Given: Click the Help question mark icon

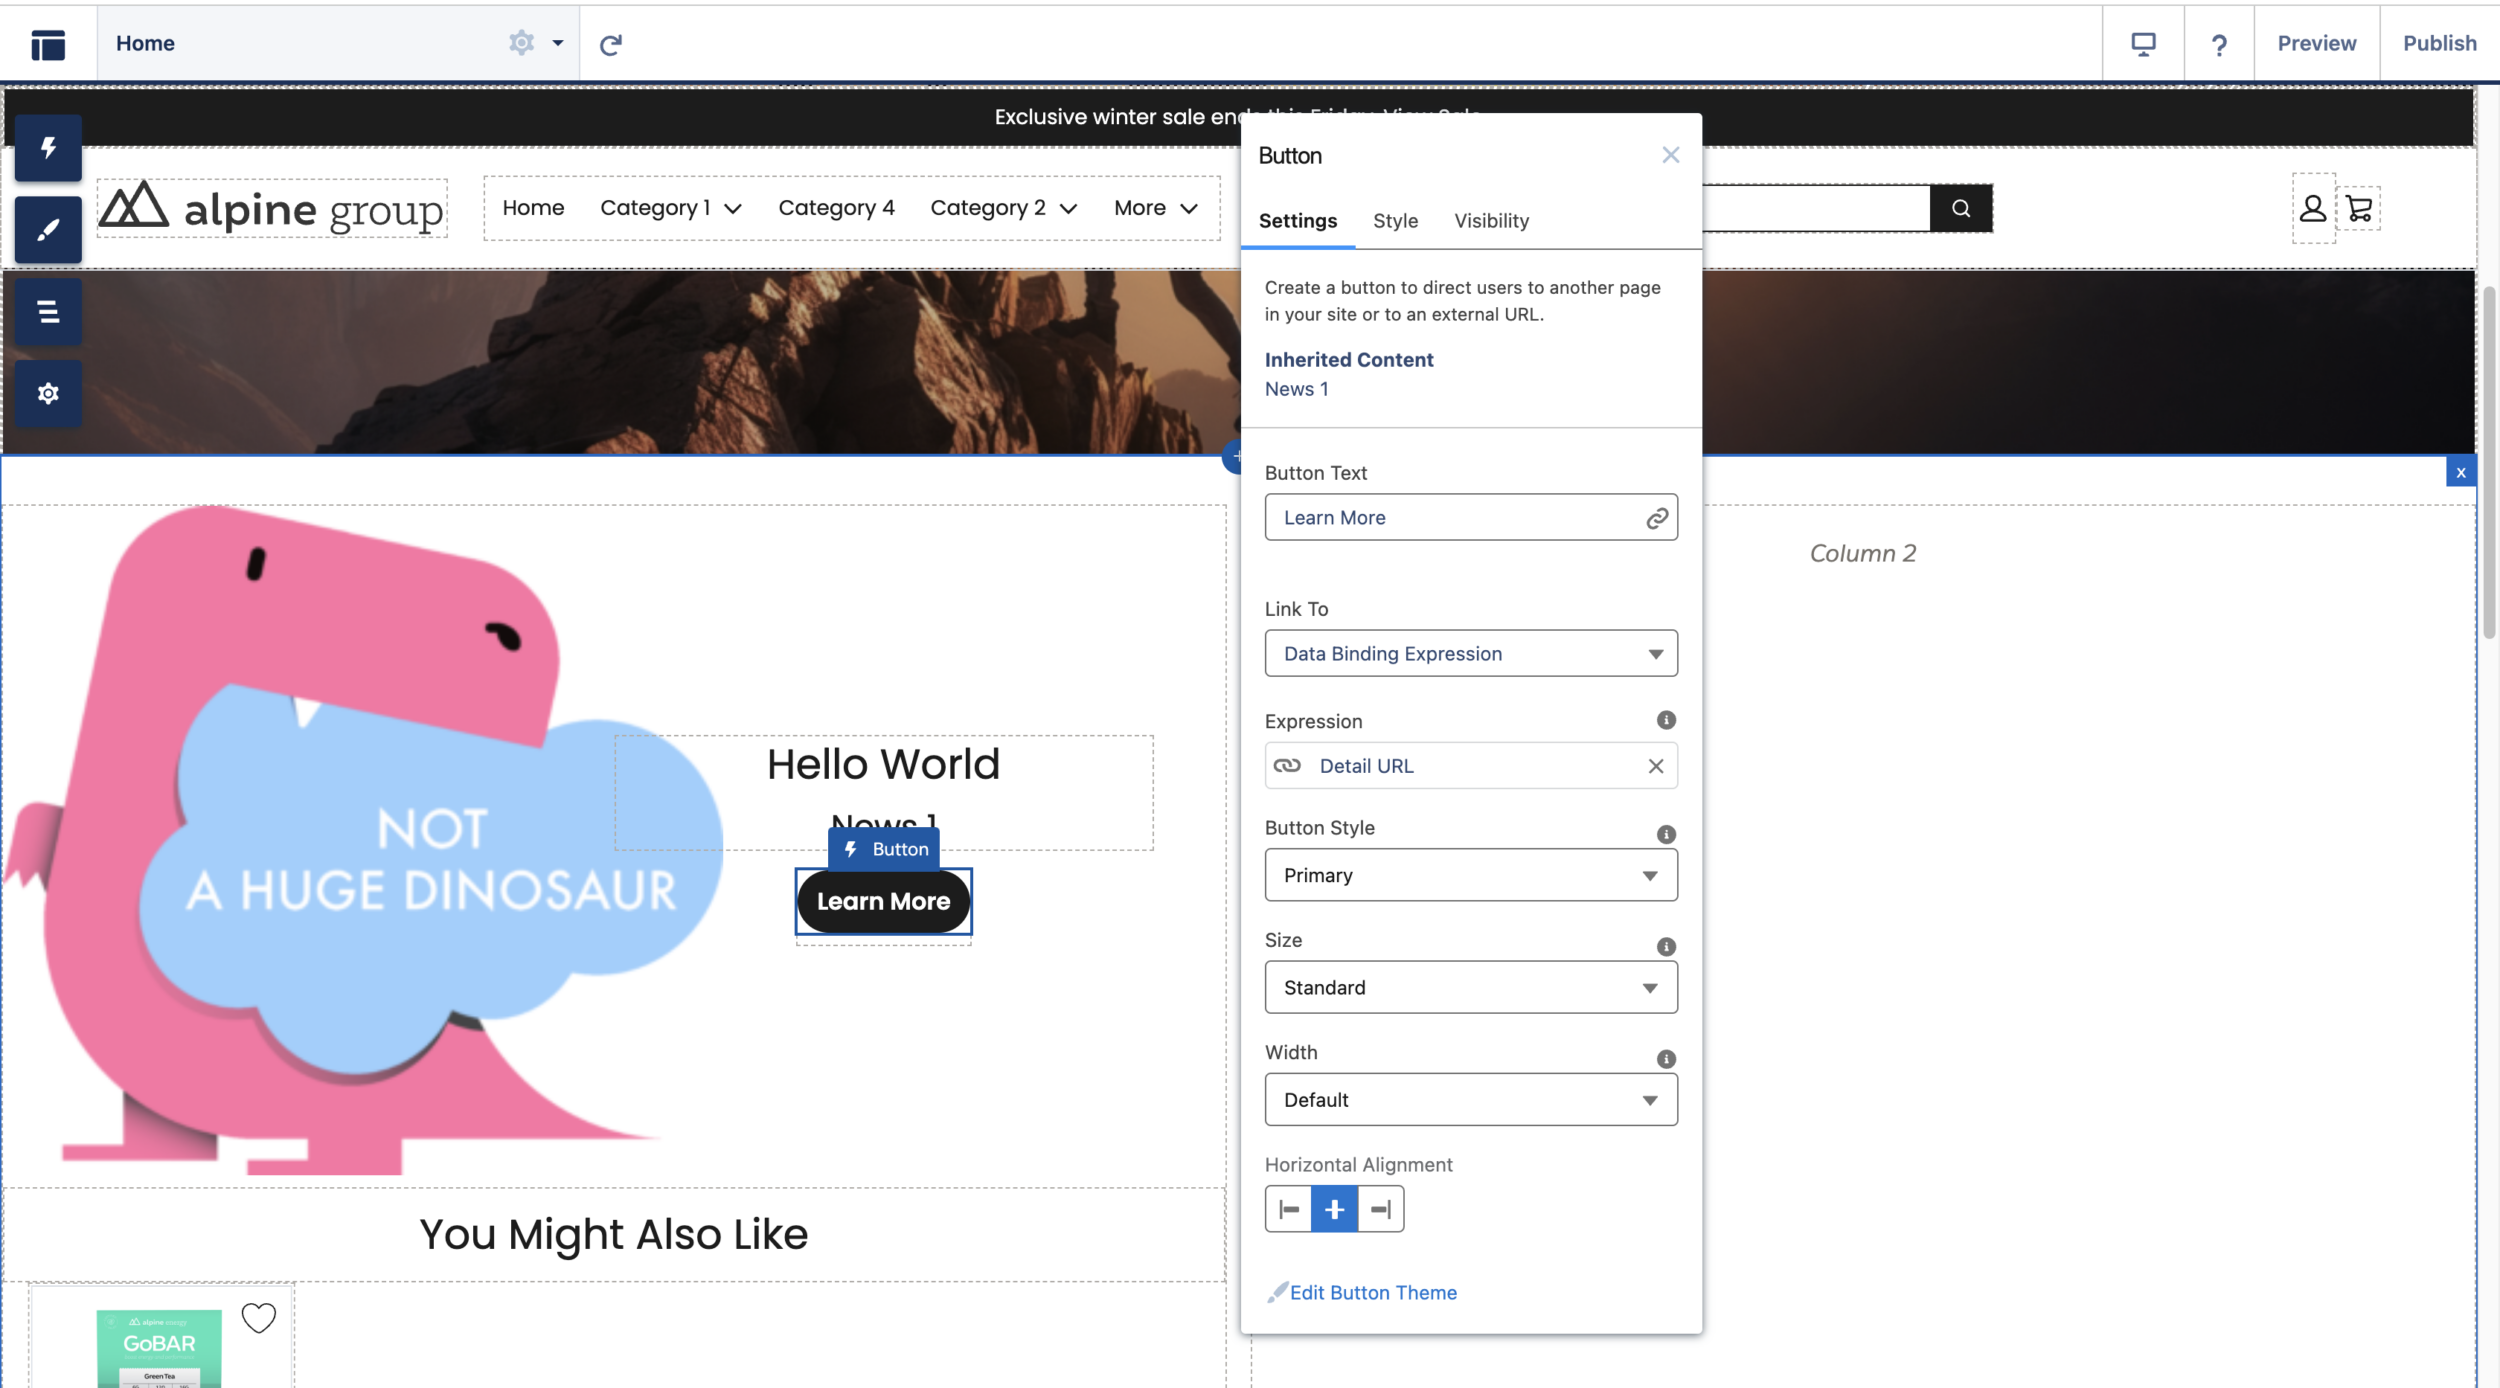Looking at the screenshot, I should point(2219,44).
